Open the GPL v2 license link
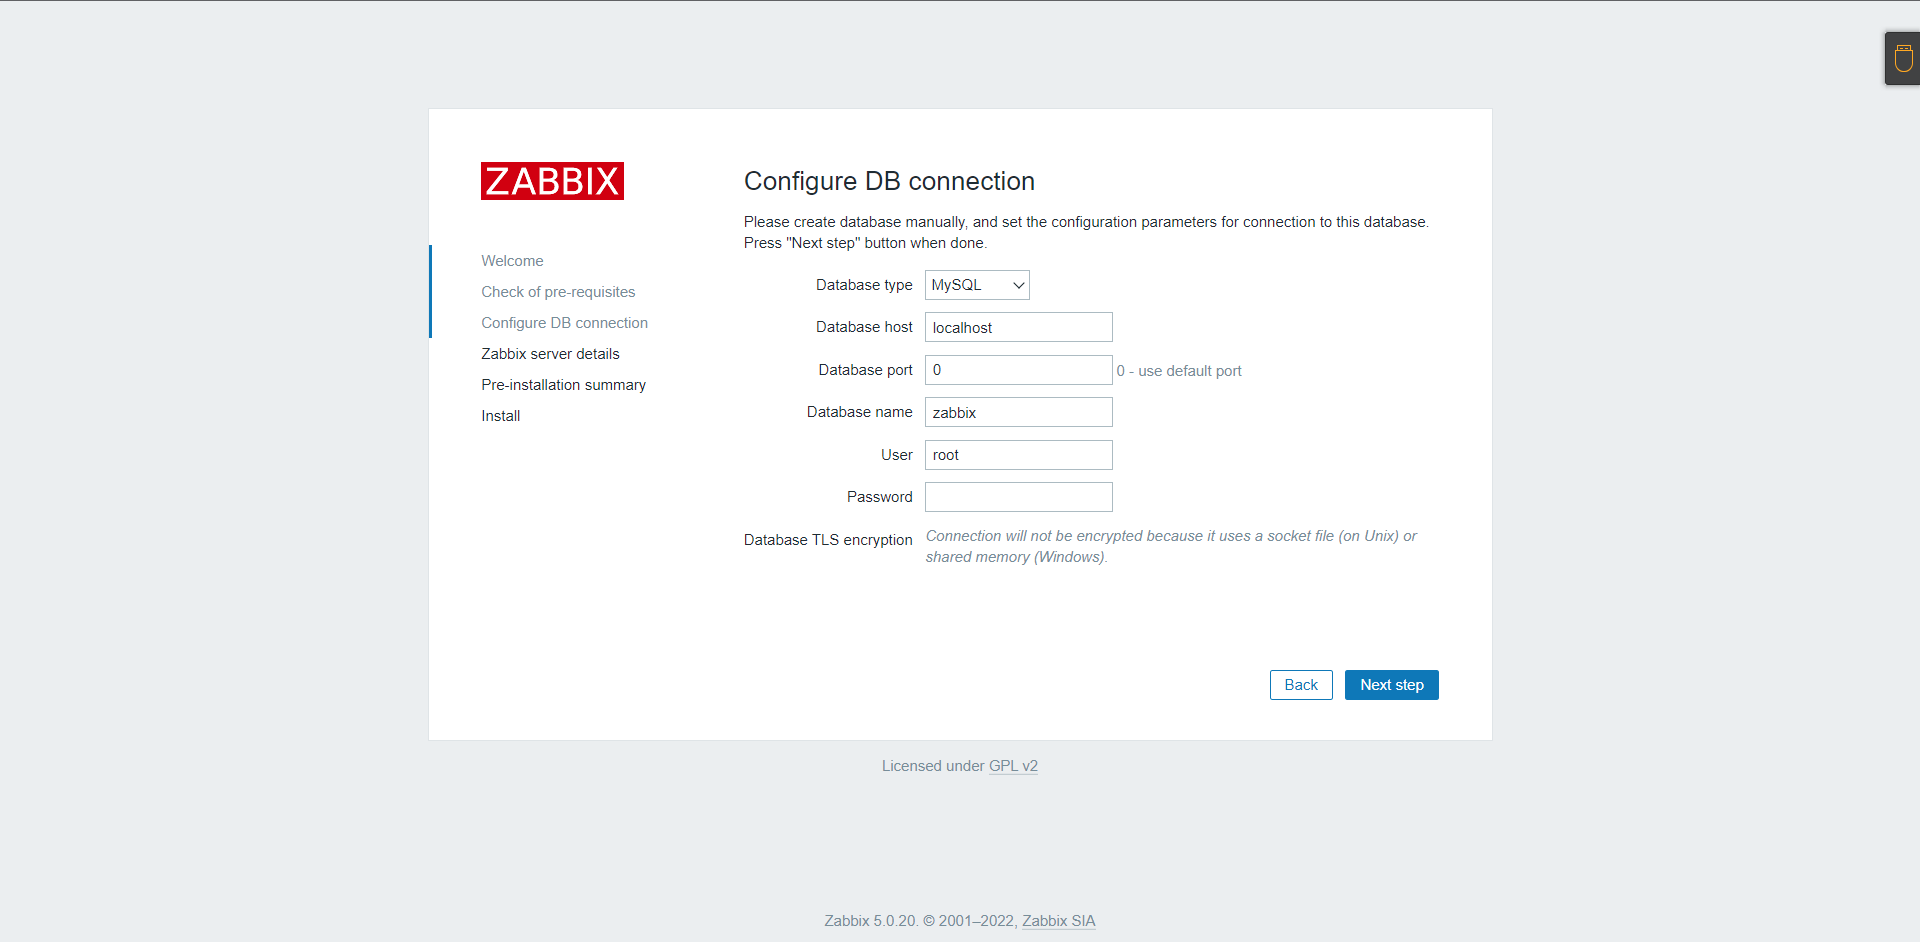Viewport: 1920px width, 942px height. pos(1013,766)
